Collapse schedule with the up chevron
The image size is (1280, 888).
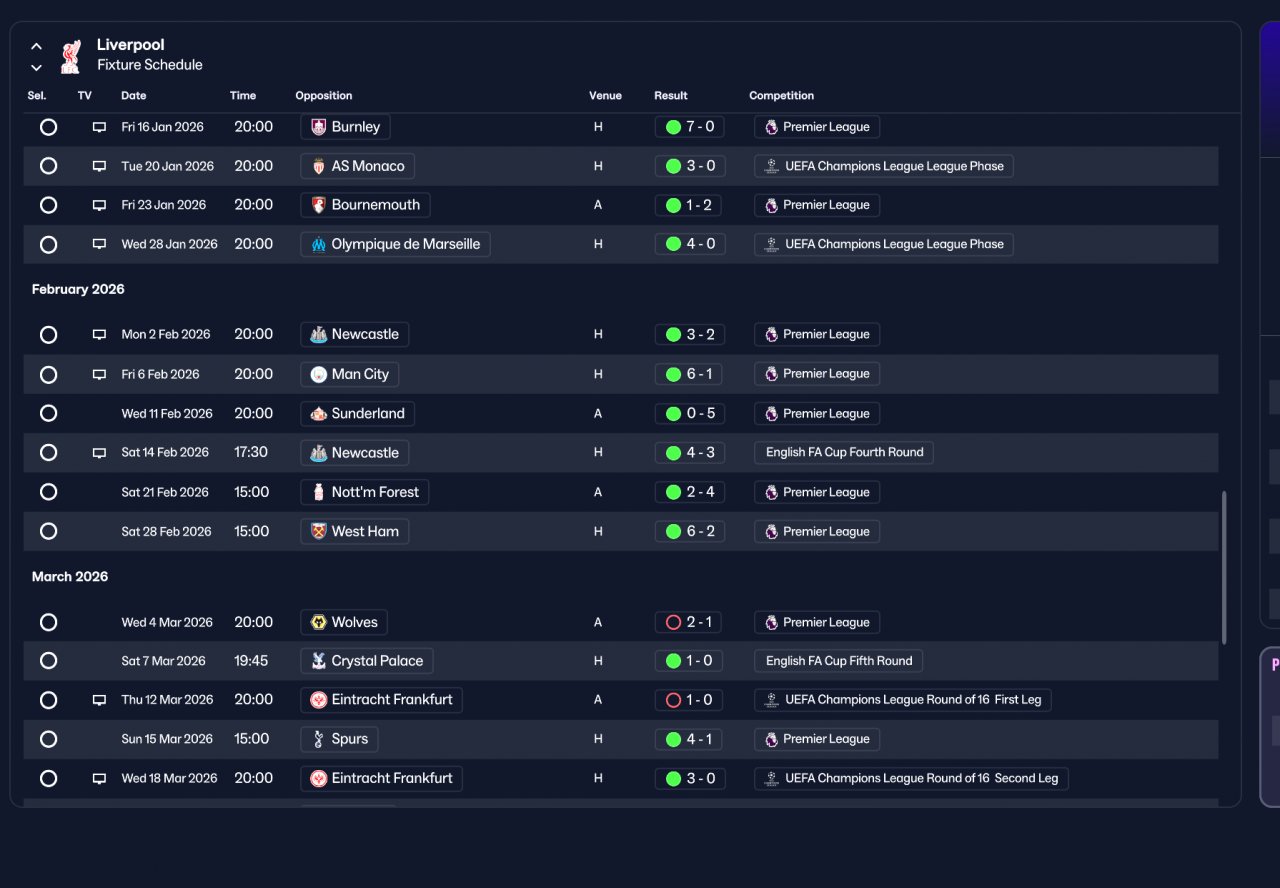click(x=36, y=46)
